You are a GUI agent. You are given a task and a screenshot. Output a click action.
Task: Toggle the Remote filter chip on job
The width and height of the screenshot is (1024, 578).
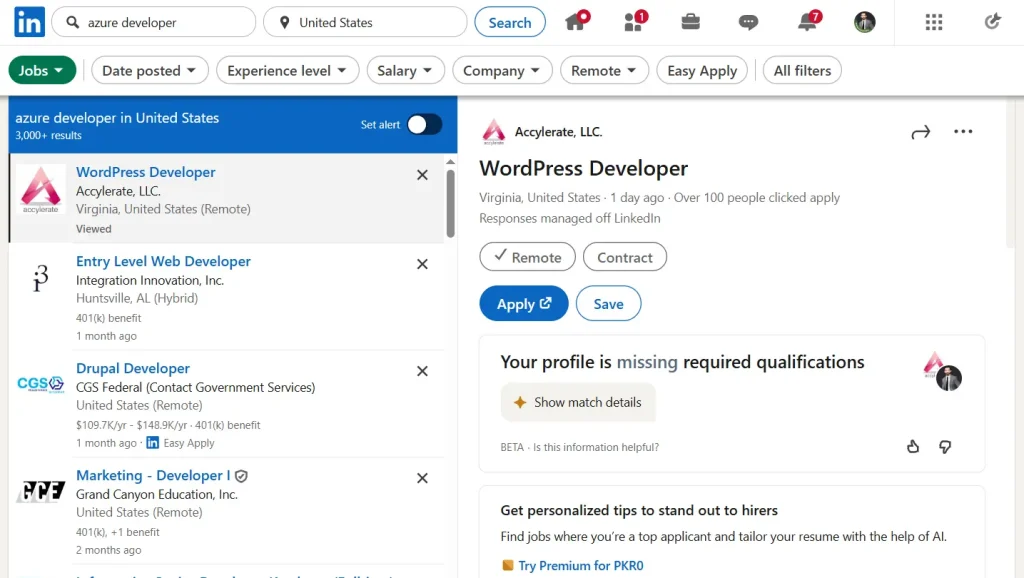coord(527,257)
